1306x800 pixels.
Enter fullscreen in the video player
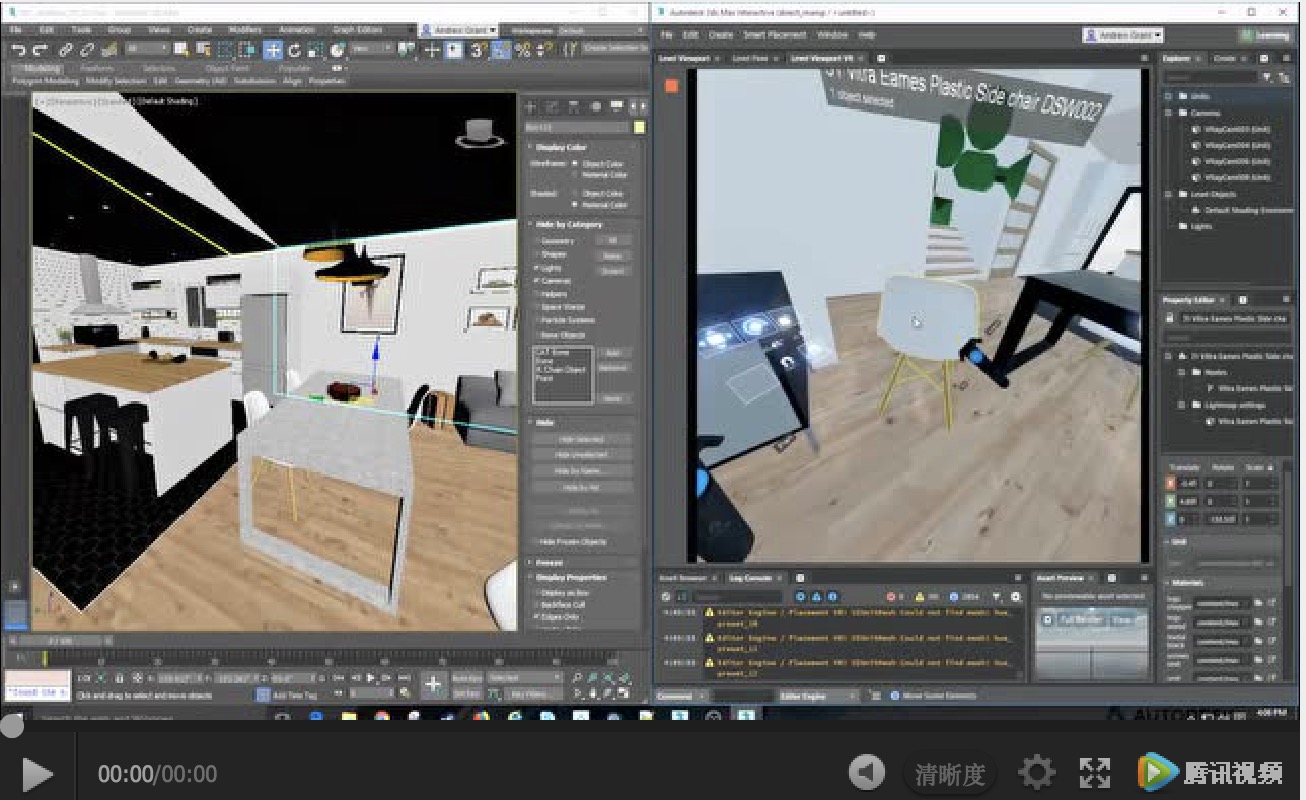tap(1095, 772)
